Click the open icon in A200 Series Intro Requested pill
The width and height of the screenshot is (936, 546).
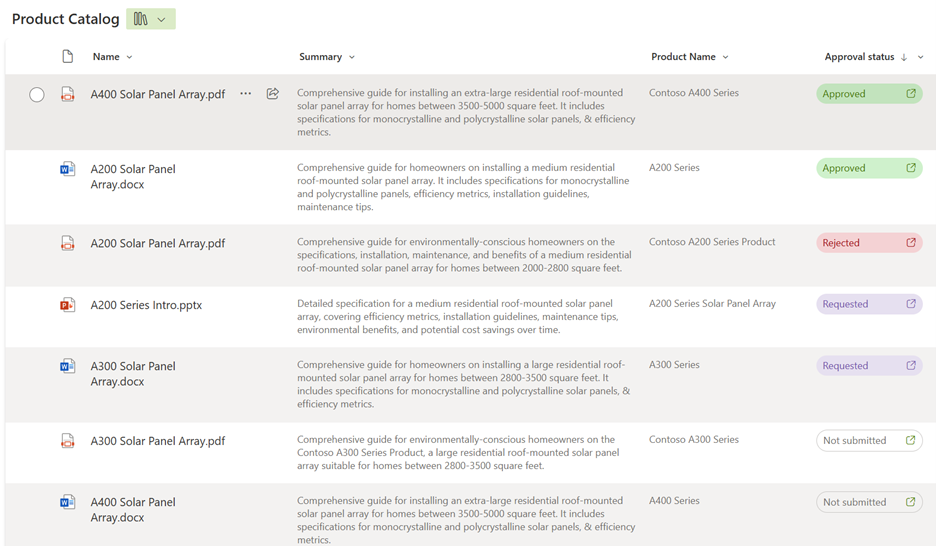911,304
